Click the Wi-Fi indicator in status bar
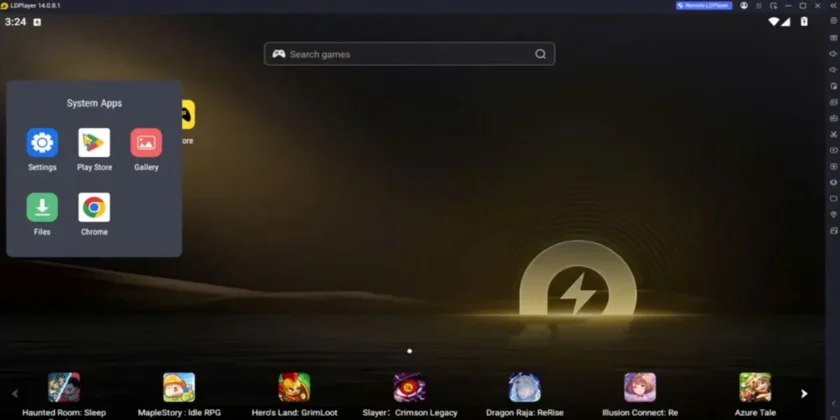The width and height of the screenshot is (840, 420). pos(774,22)
